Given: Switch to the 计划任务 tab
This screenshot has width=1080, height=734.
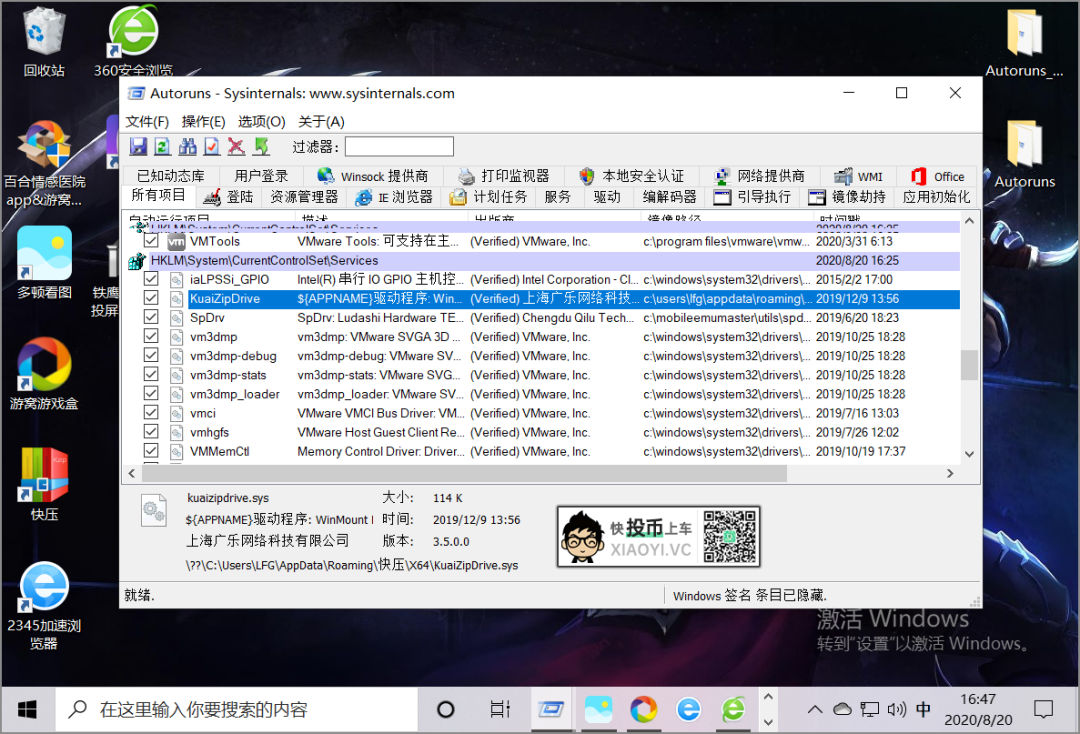Looking at the screenshot, I should coord(501,197).
